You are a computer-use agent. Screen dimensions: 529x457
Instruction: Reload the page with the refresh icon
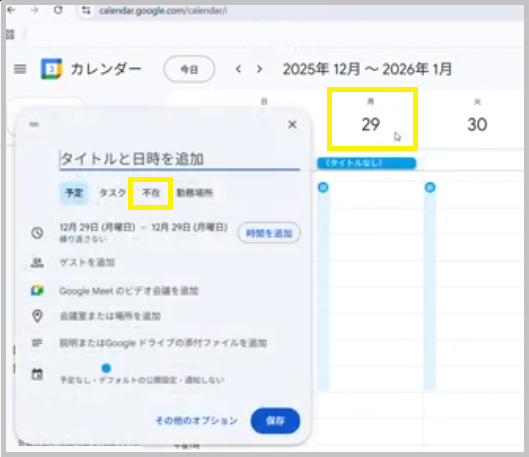click(x=58, y=10)
